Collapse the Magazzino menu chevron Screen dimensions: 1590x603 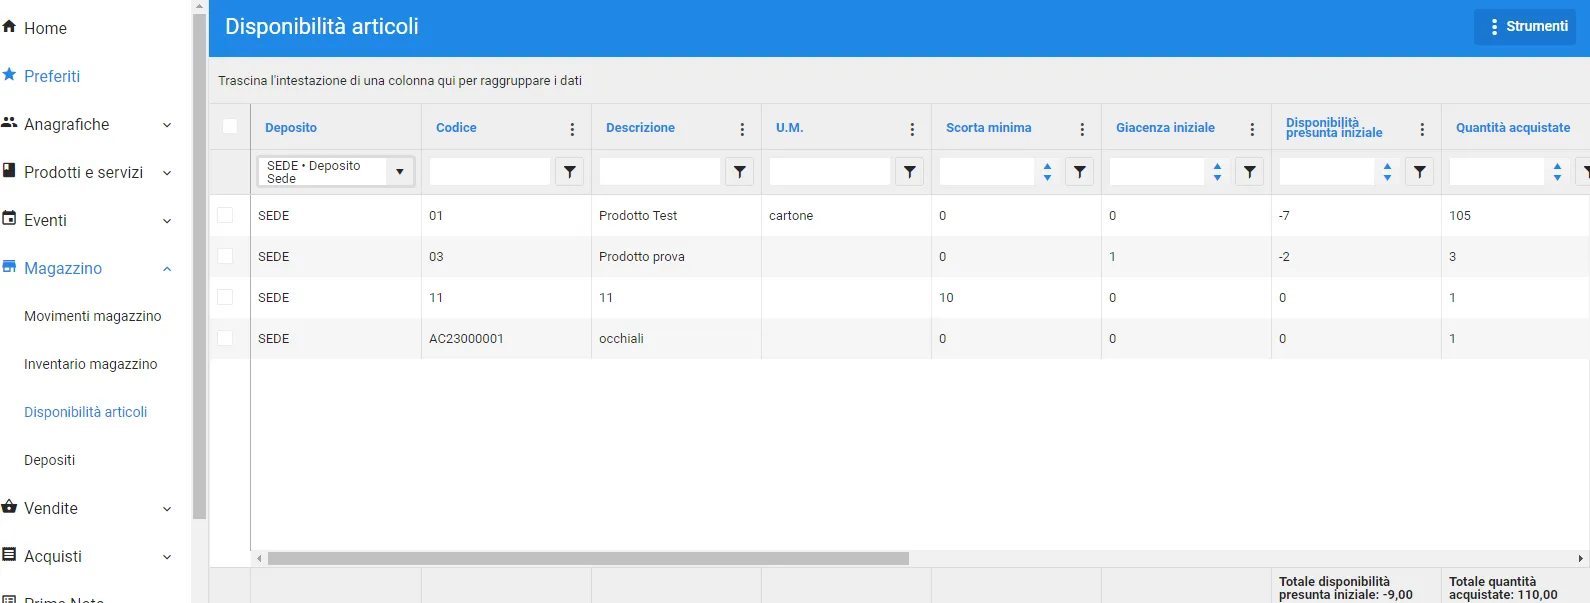pyautogui.click(x=167, y=269)
